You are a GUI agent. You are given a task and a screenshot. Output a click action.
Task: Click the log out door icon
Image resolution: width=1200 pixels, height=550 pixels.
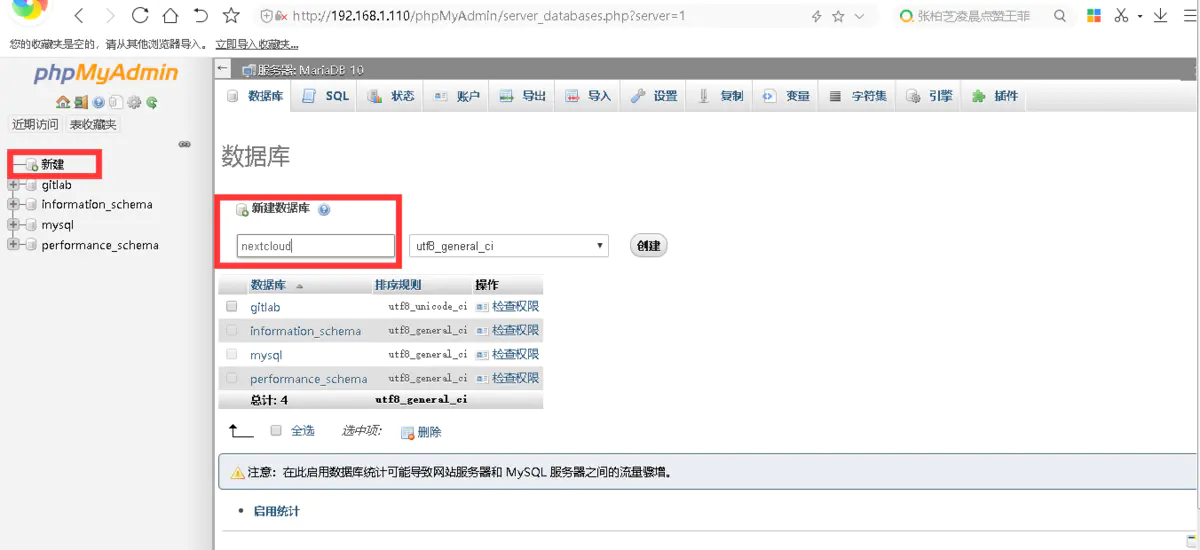click(81, 102)
